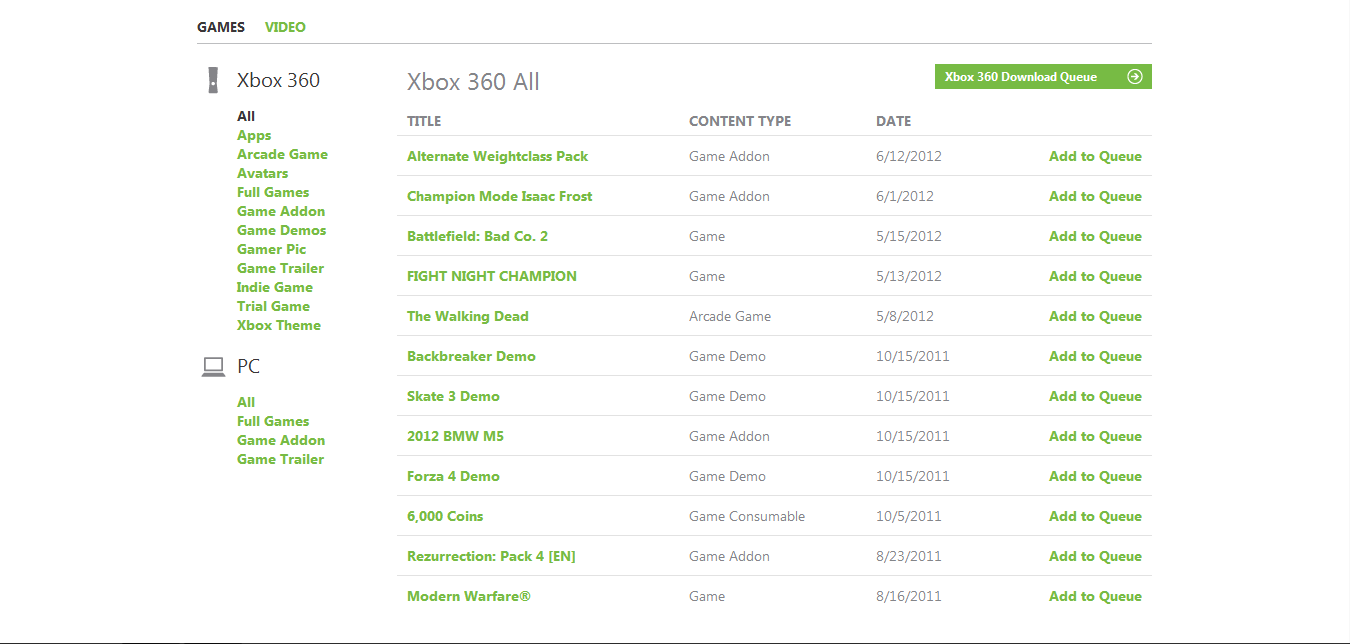This screenshot has height=644, width=1350.
Task: Add Alternate Weightclass Pack to queue
Action: pyautogui.click(x=1095, y=156)
